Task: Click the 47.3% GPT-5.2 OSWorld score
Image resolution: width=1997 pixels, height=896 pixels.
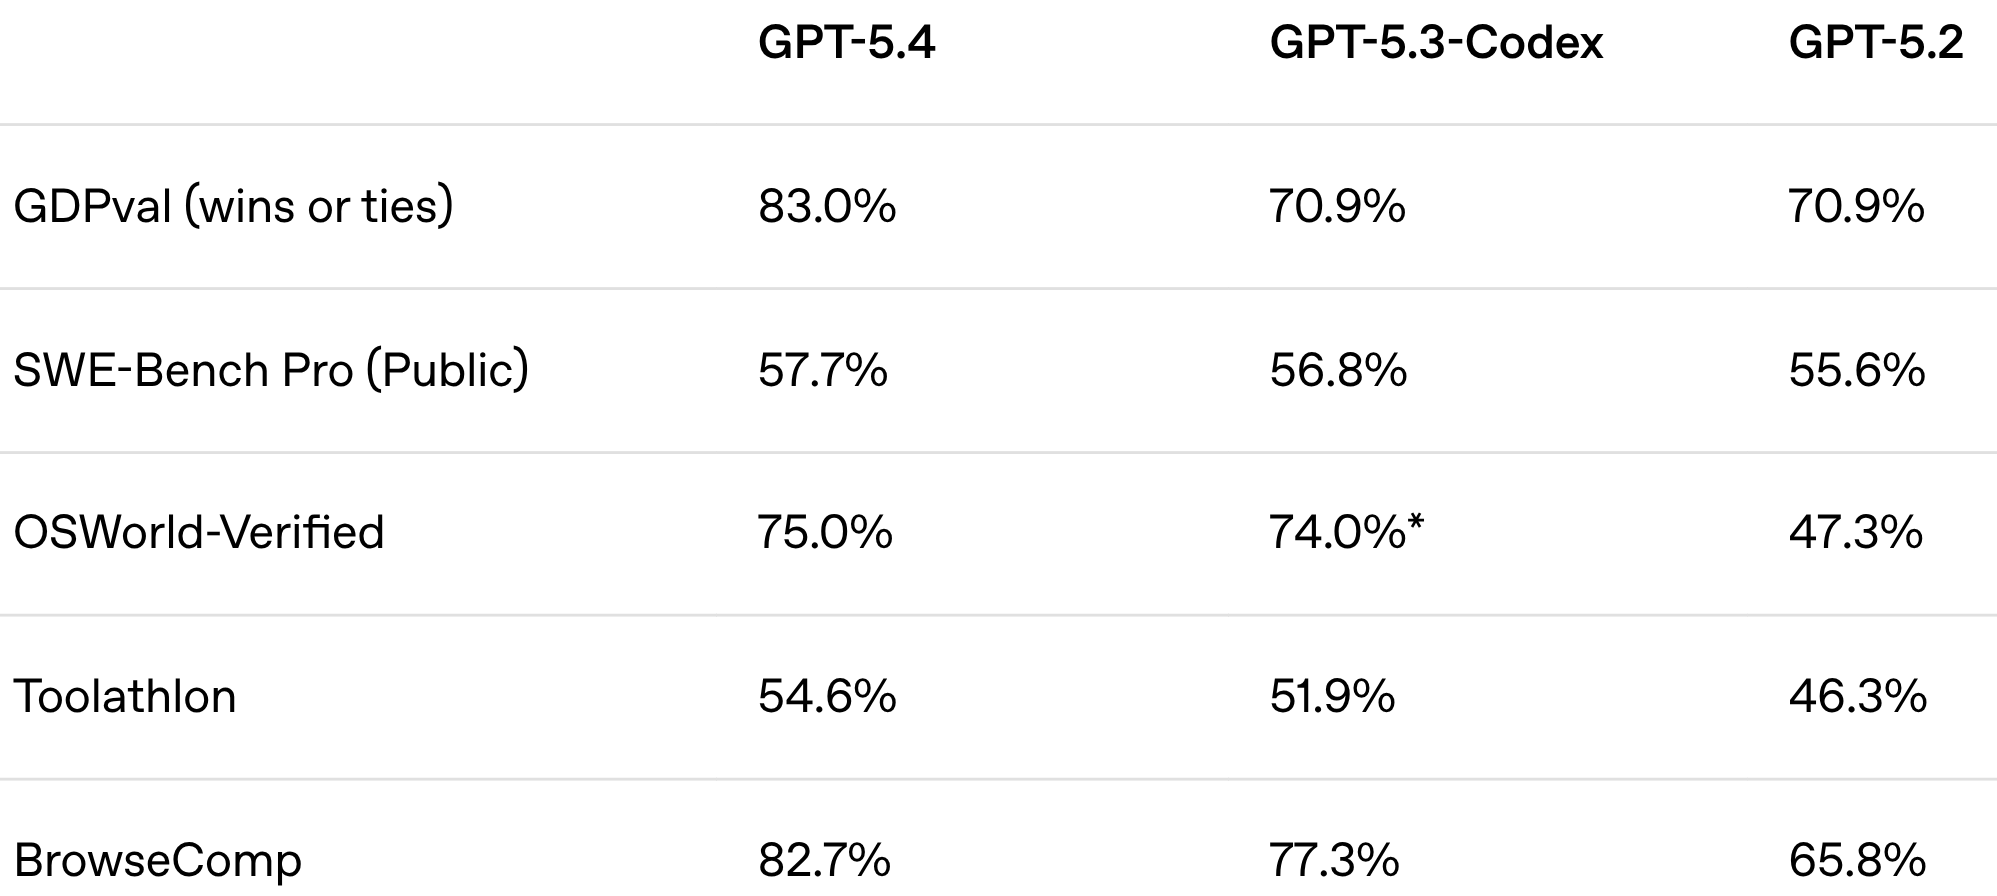Action: 1856,532
